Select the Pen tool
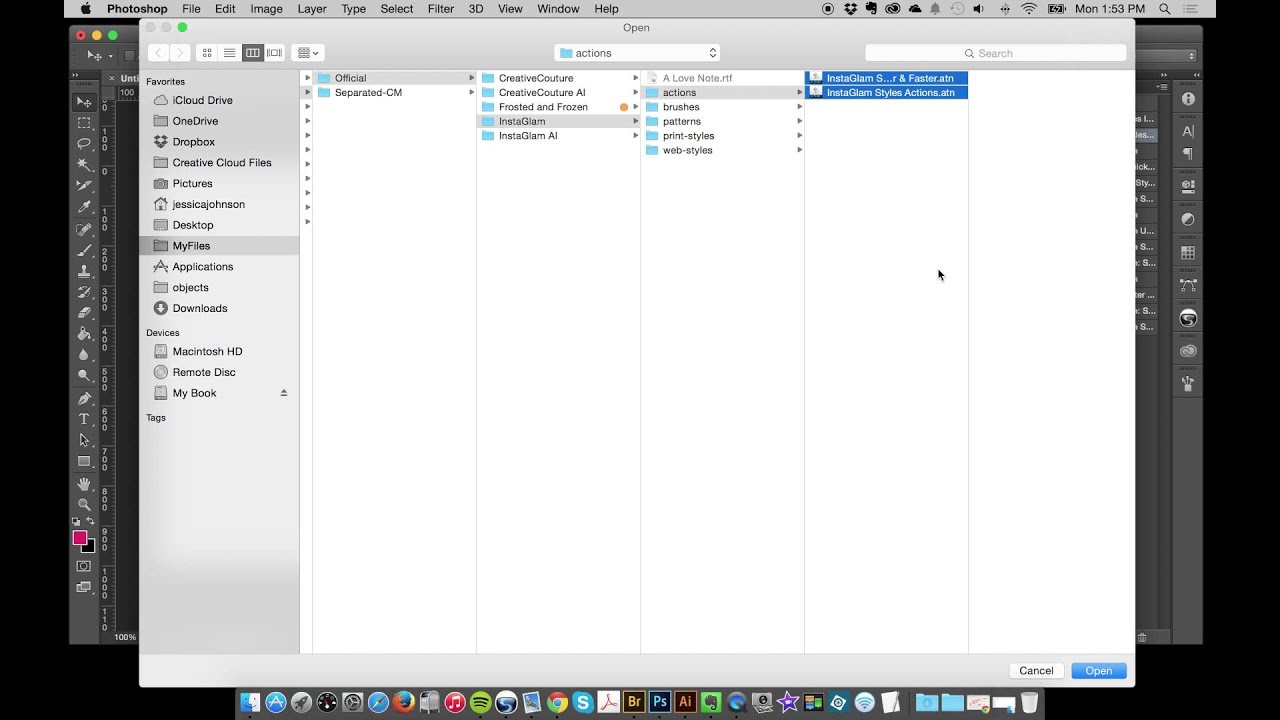This screenshot has width=1280, height=720. tap(84, 398)
